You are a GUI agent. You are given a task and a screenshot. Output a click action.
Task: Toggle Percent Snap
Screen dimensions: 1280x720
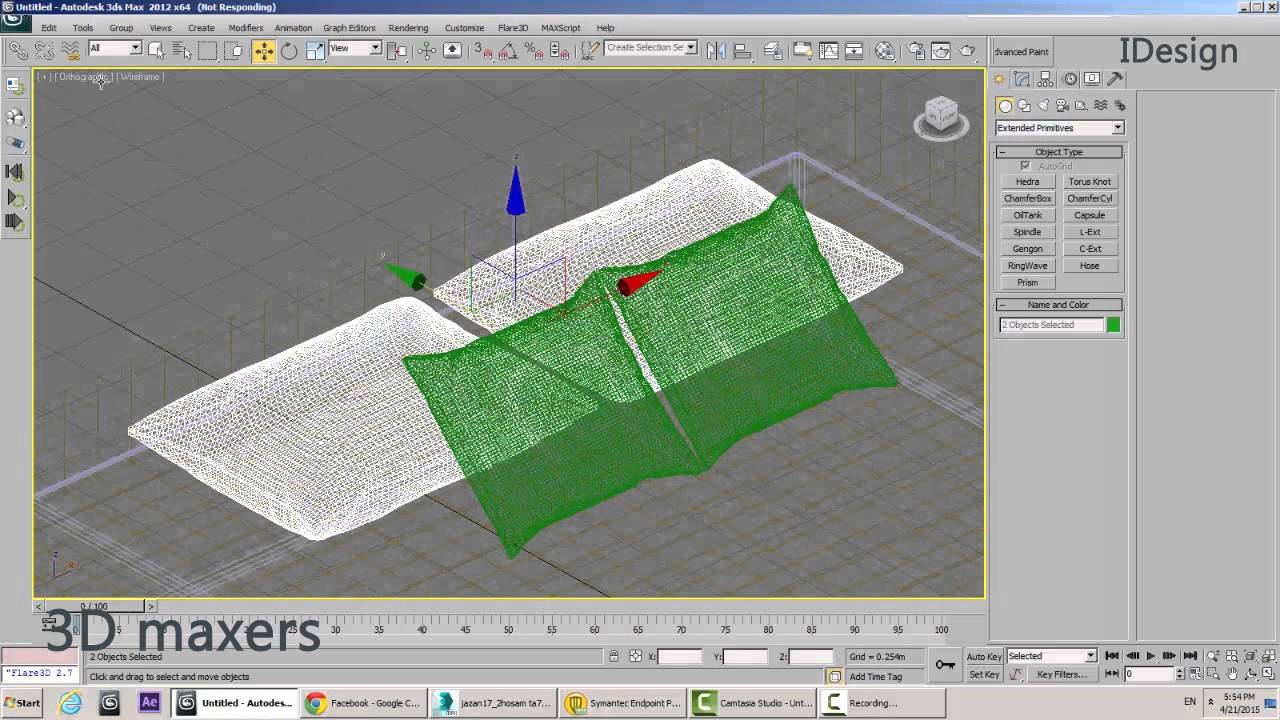(x=534, y=50)
